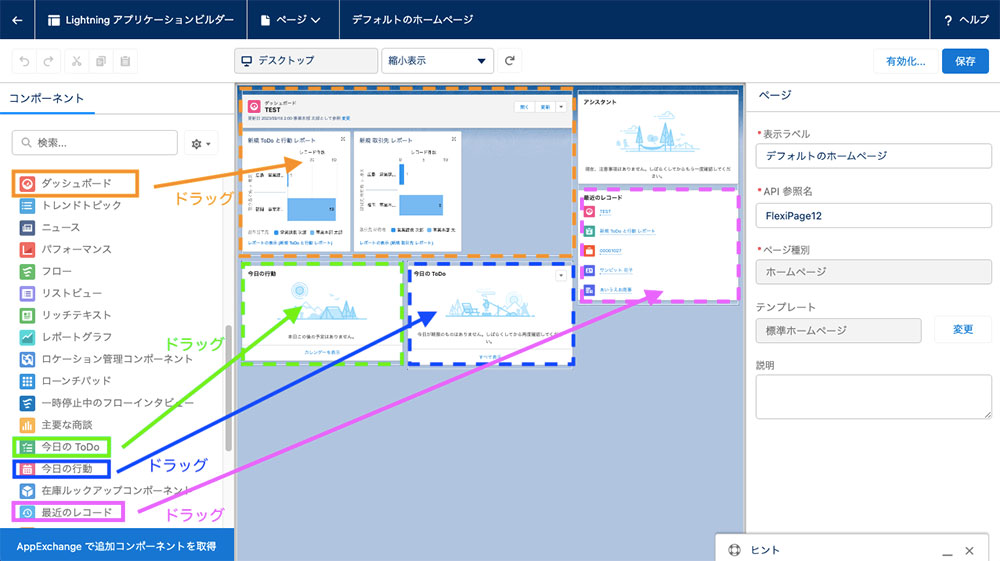Click the cut scissors icon
Image resolution: width=1000 pixels, height=561 pixels.
77,61
